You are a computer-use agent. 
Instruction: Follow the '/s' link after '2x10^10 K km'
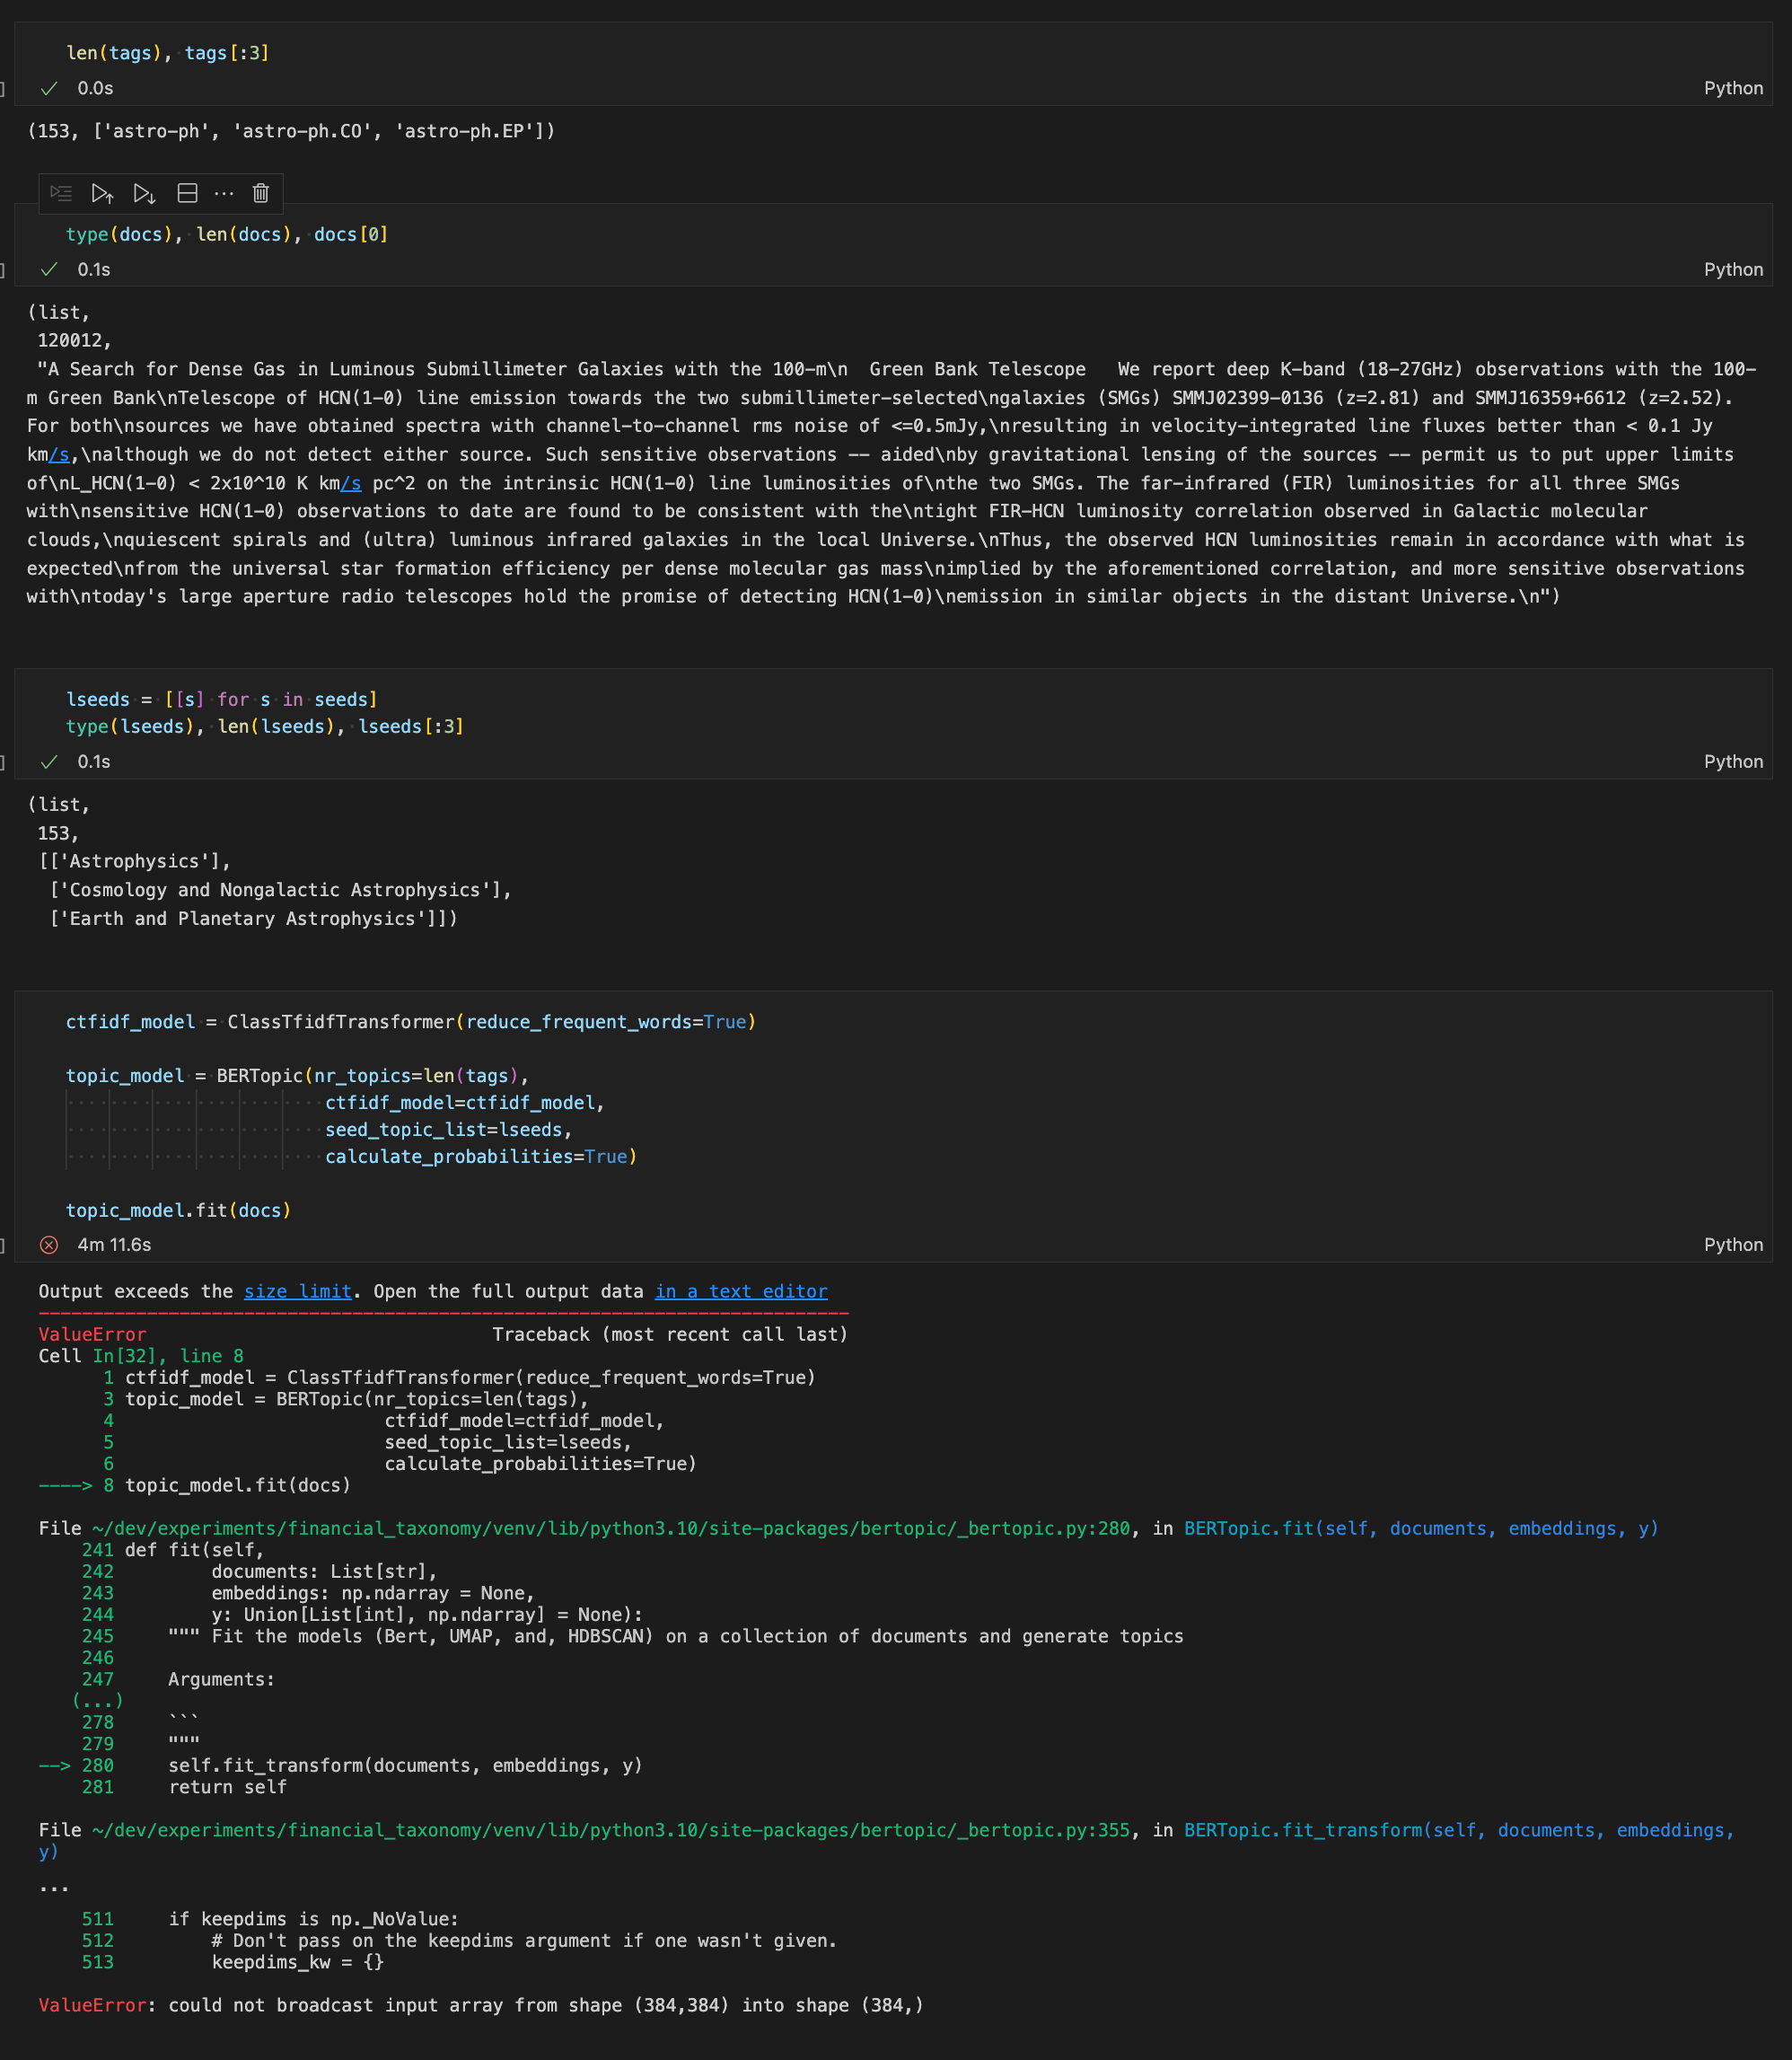click(351, 483)
